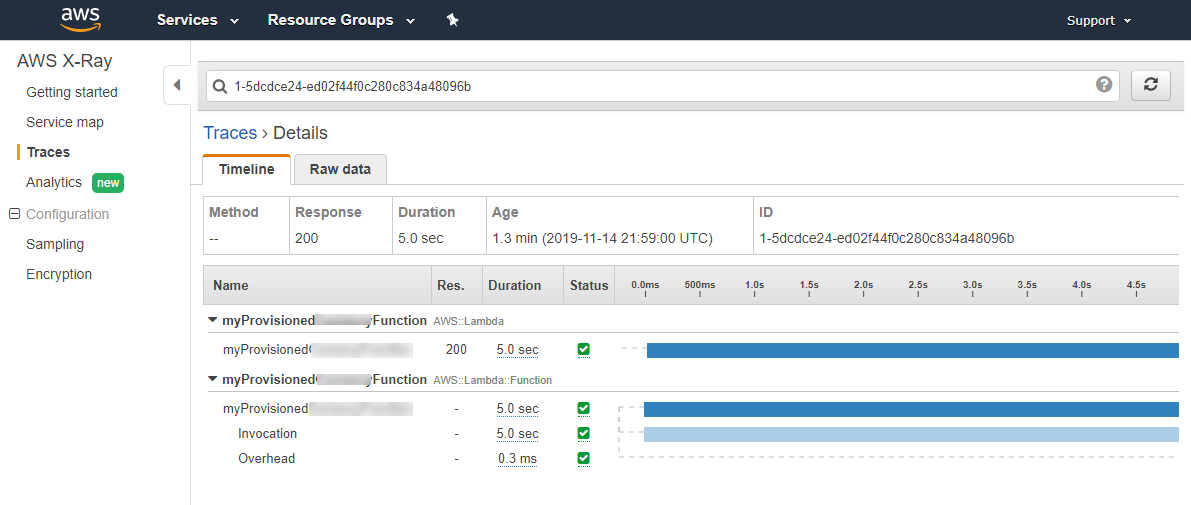Click into the trace ID search field

click(x=661, y=87)
